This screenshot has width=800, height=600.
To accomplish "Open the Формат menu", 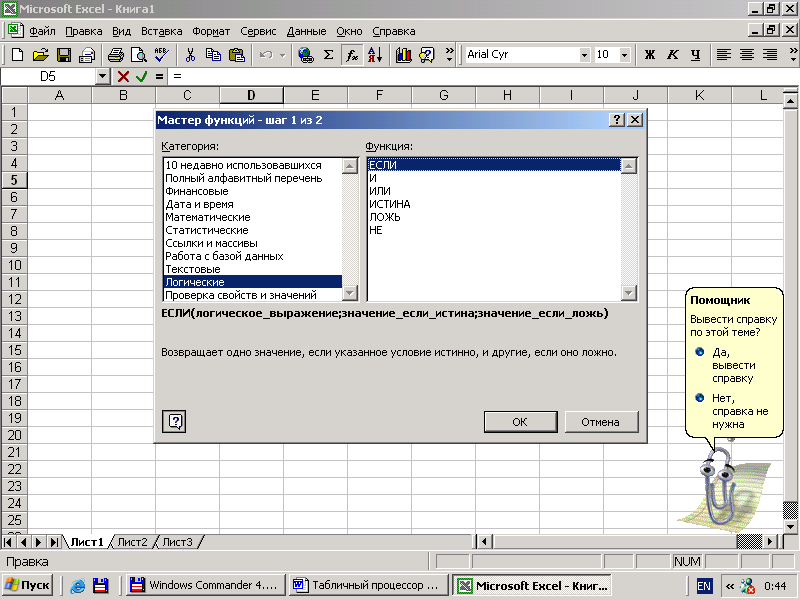I will coord(211,32).
